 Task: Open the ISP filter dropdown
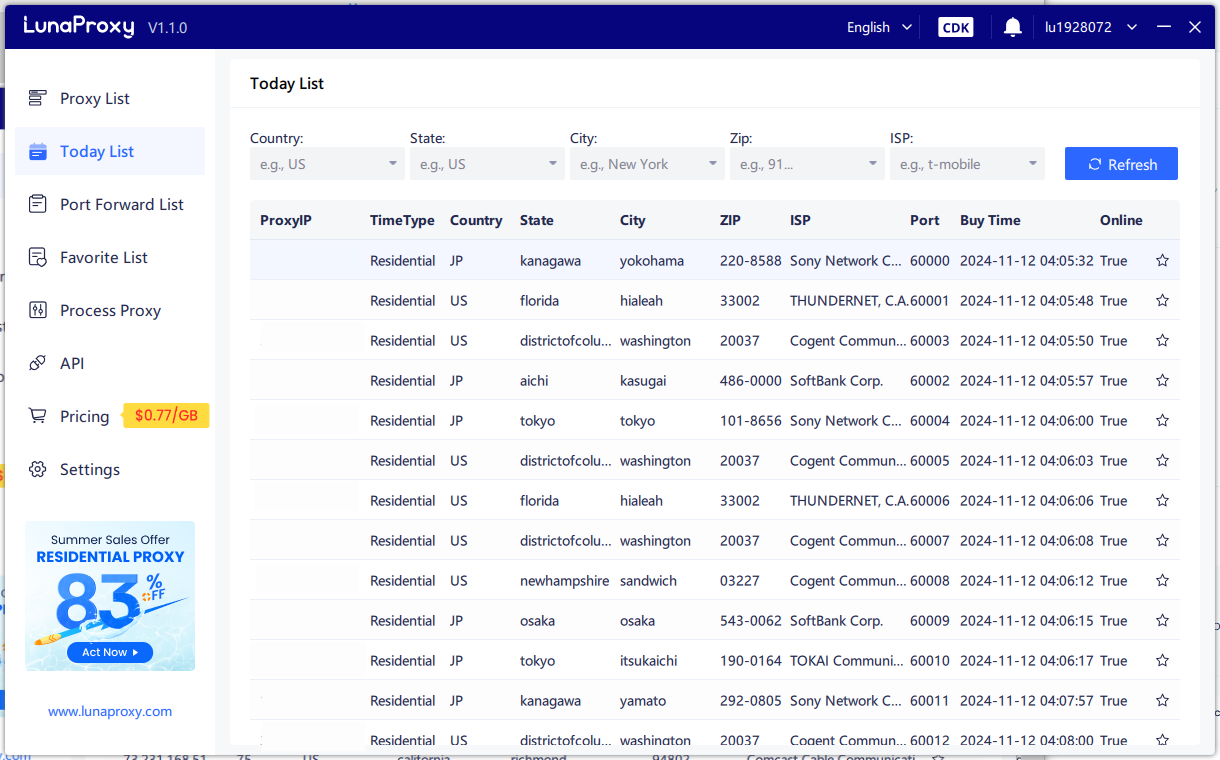(966, 164)
